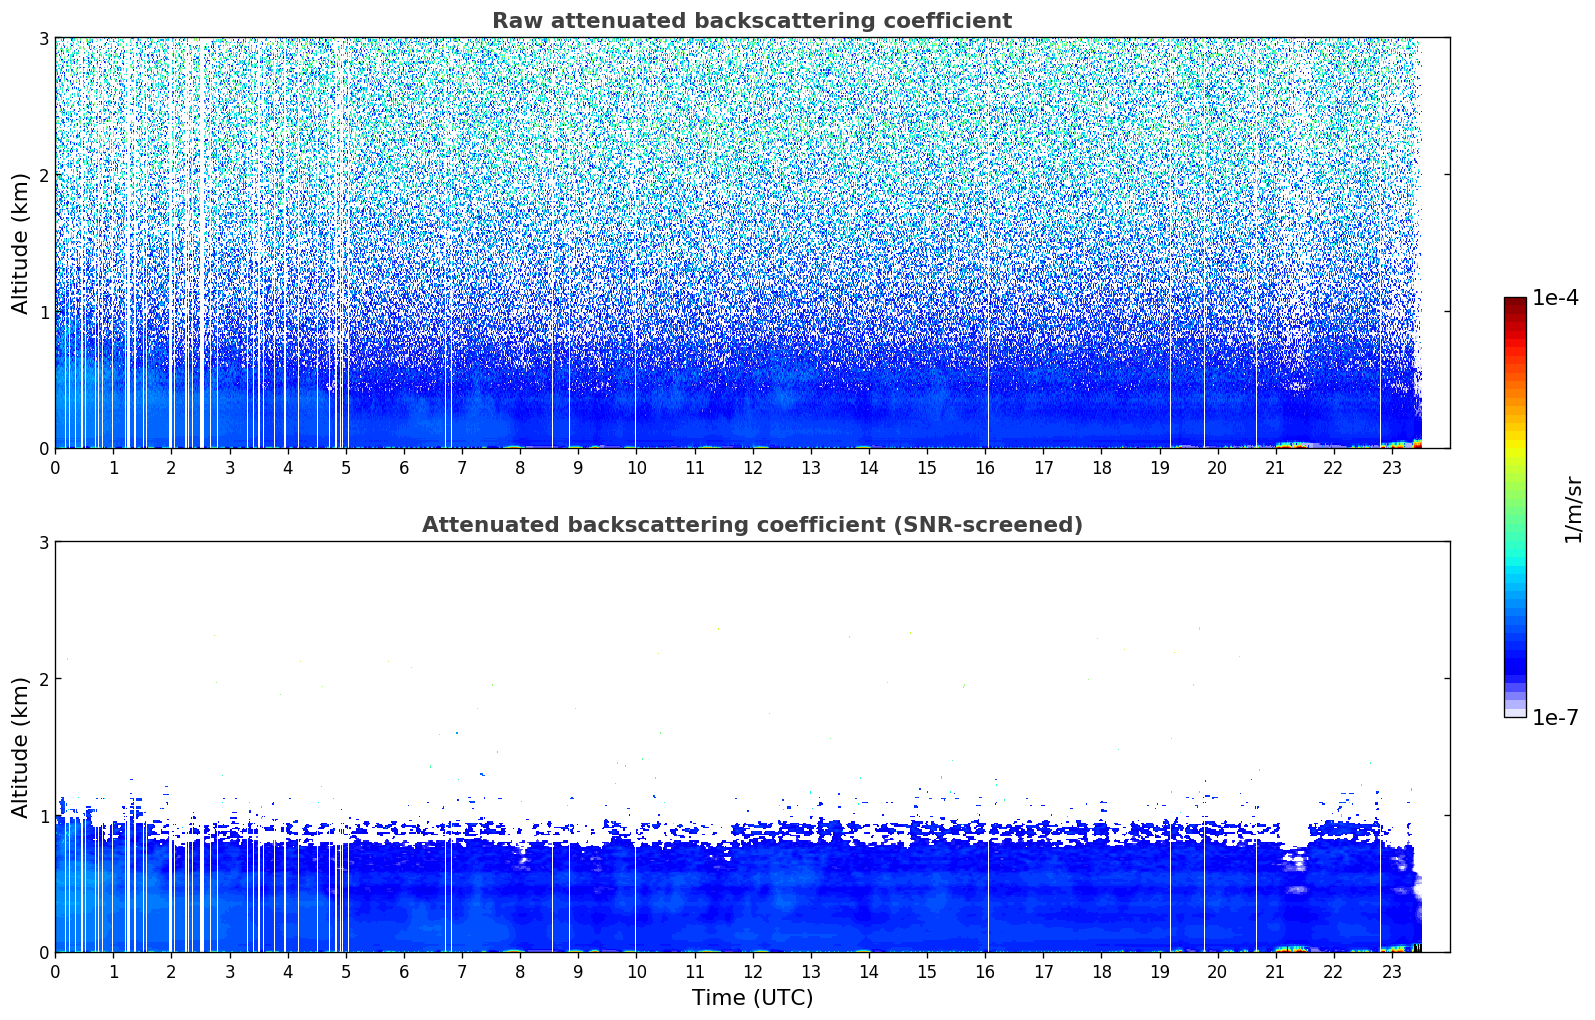
Task: Click the top plot 'Altitude (km)' label
Action: pos(21,243)
